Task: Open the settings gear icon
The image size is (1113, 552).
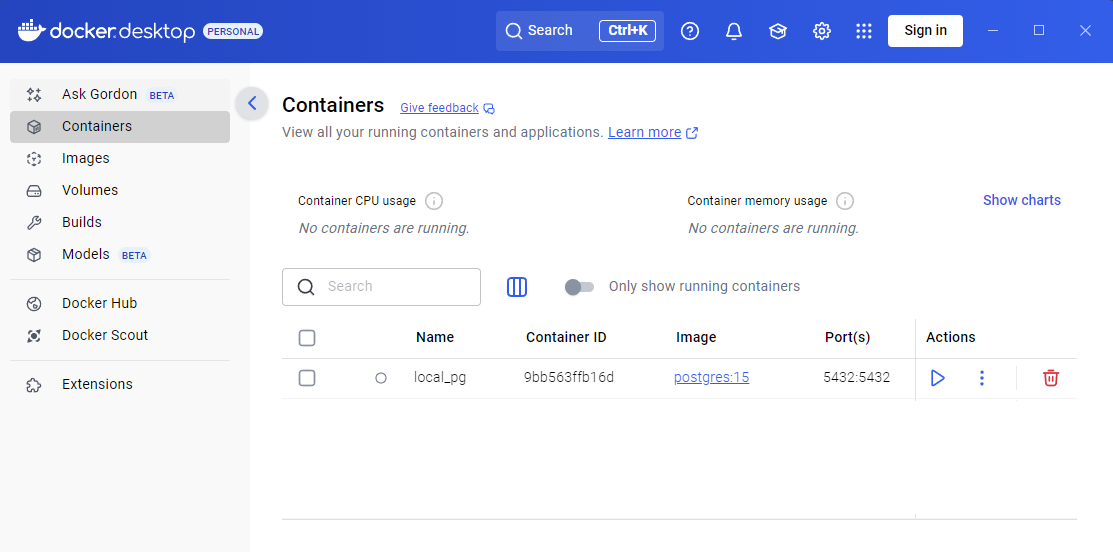Action: (x=822, y=31)
